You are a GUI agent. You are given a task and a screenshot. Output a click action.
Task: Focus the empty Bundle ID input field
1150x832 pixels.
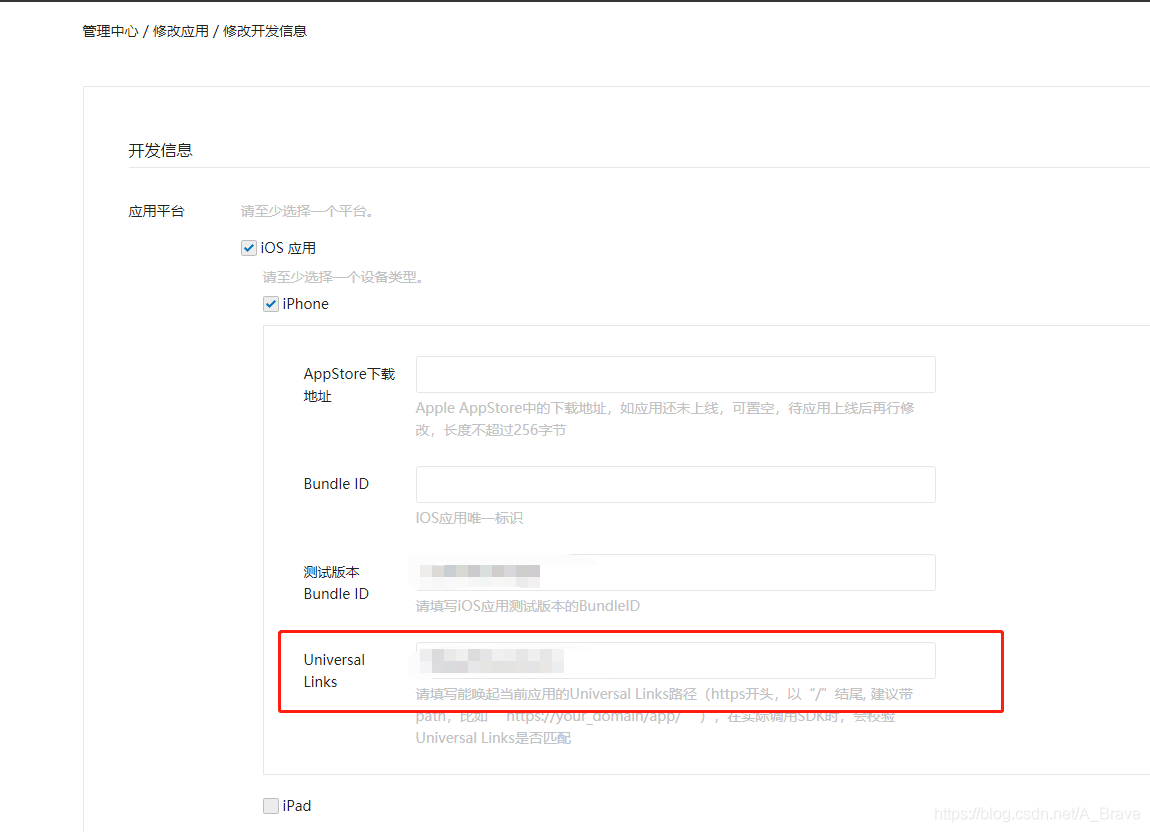pos(675,484)
